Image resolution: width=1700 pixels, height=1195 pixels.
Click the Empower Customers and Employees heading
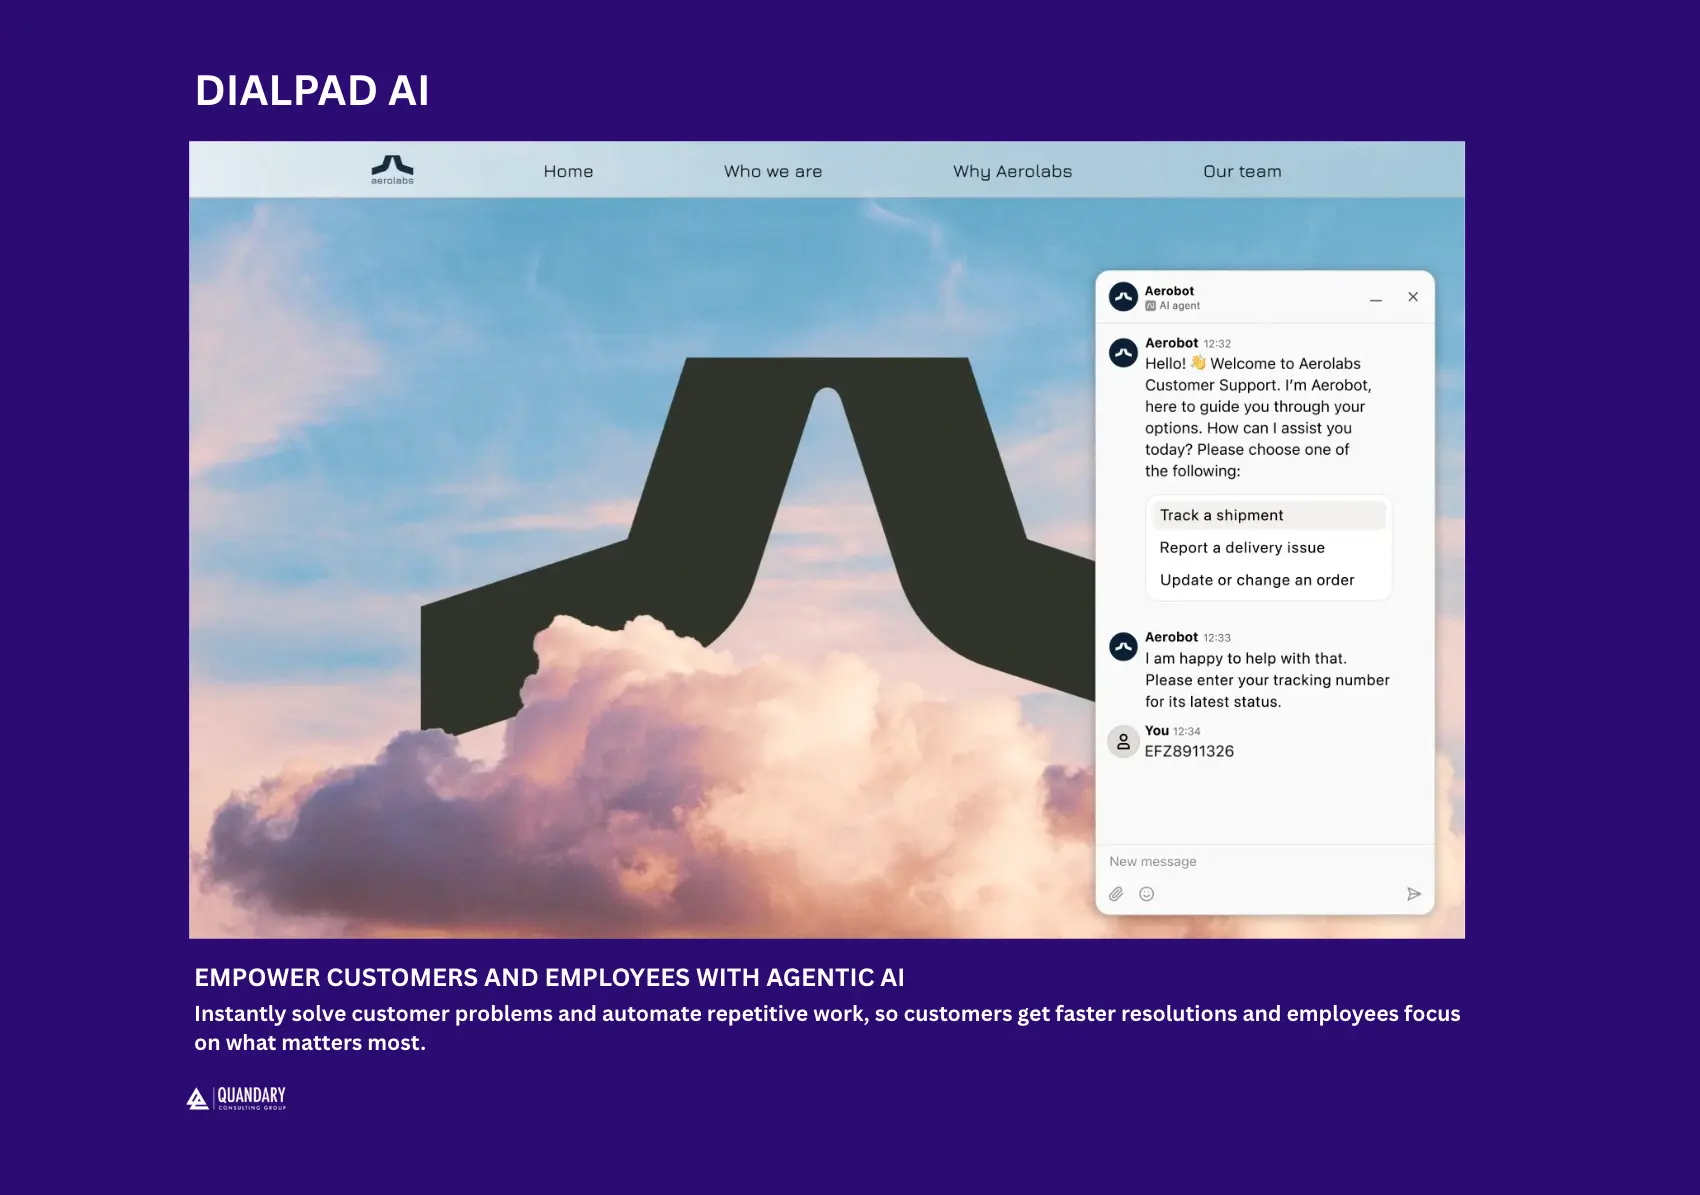tap(549, 977)
